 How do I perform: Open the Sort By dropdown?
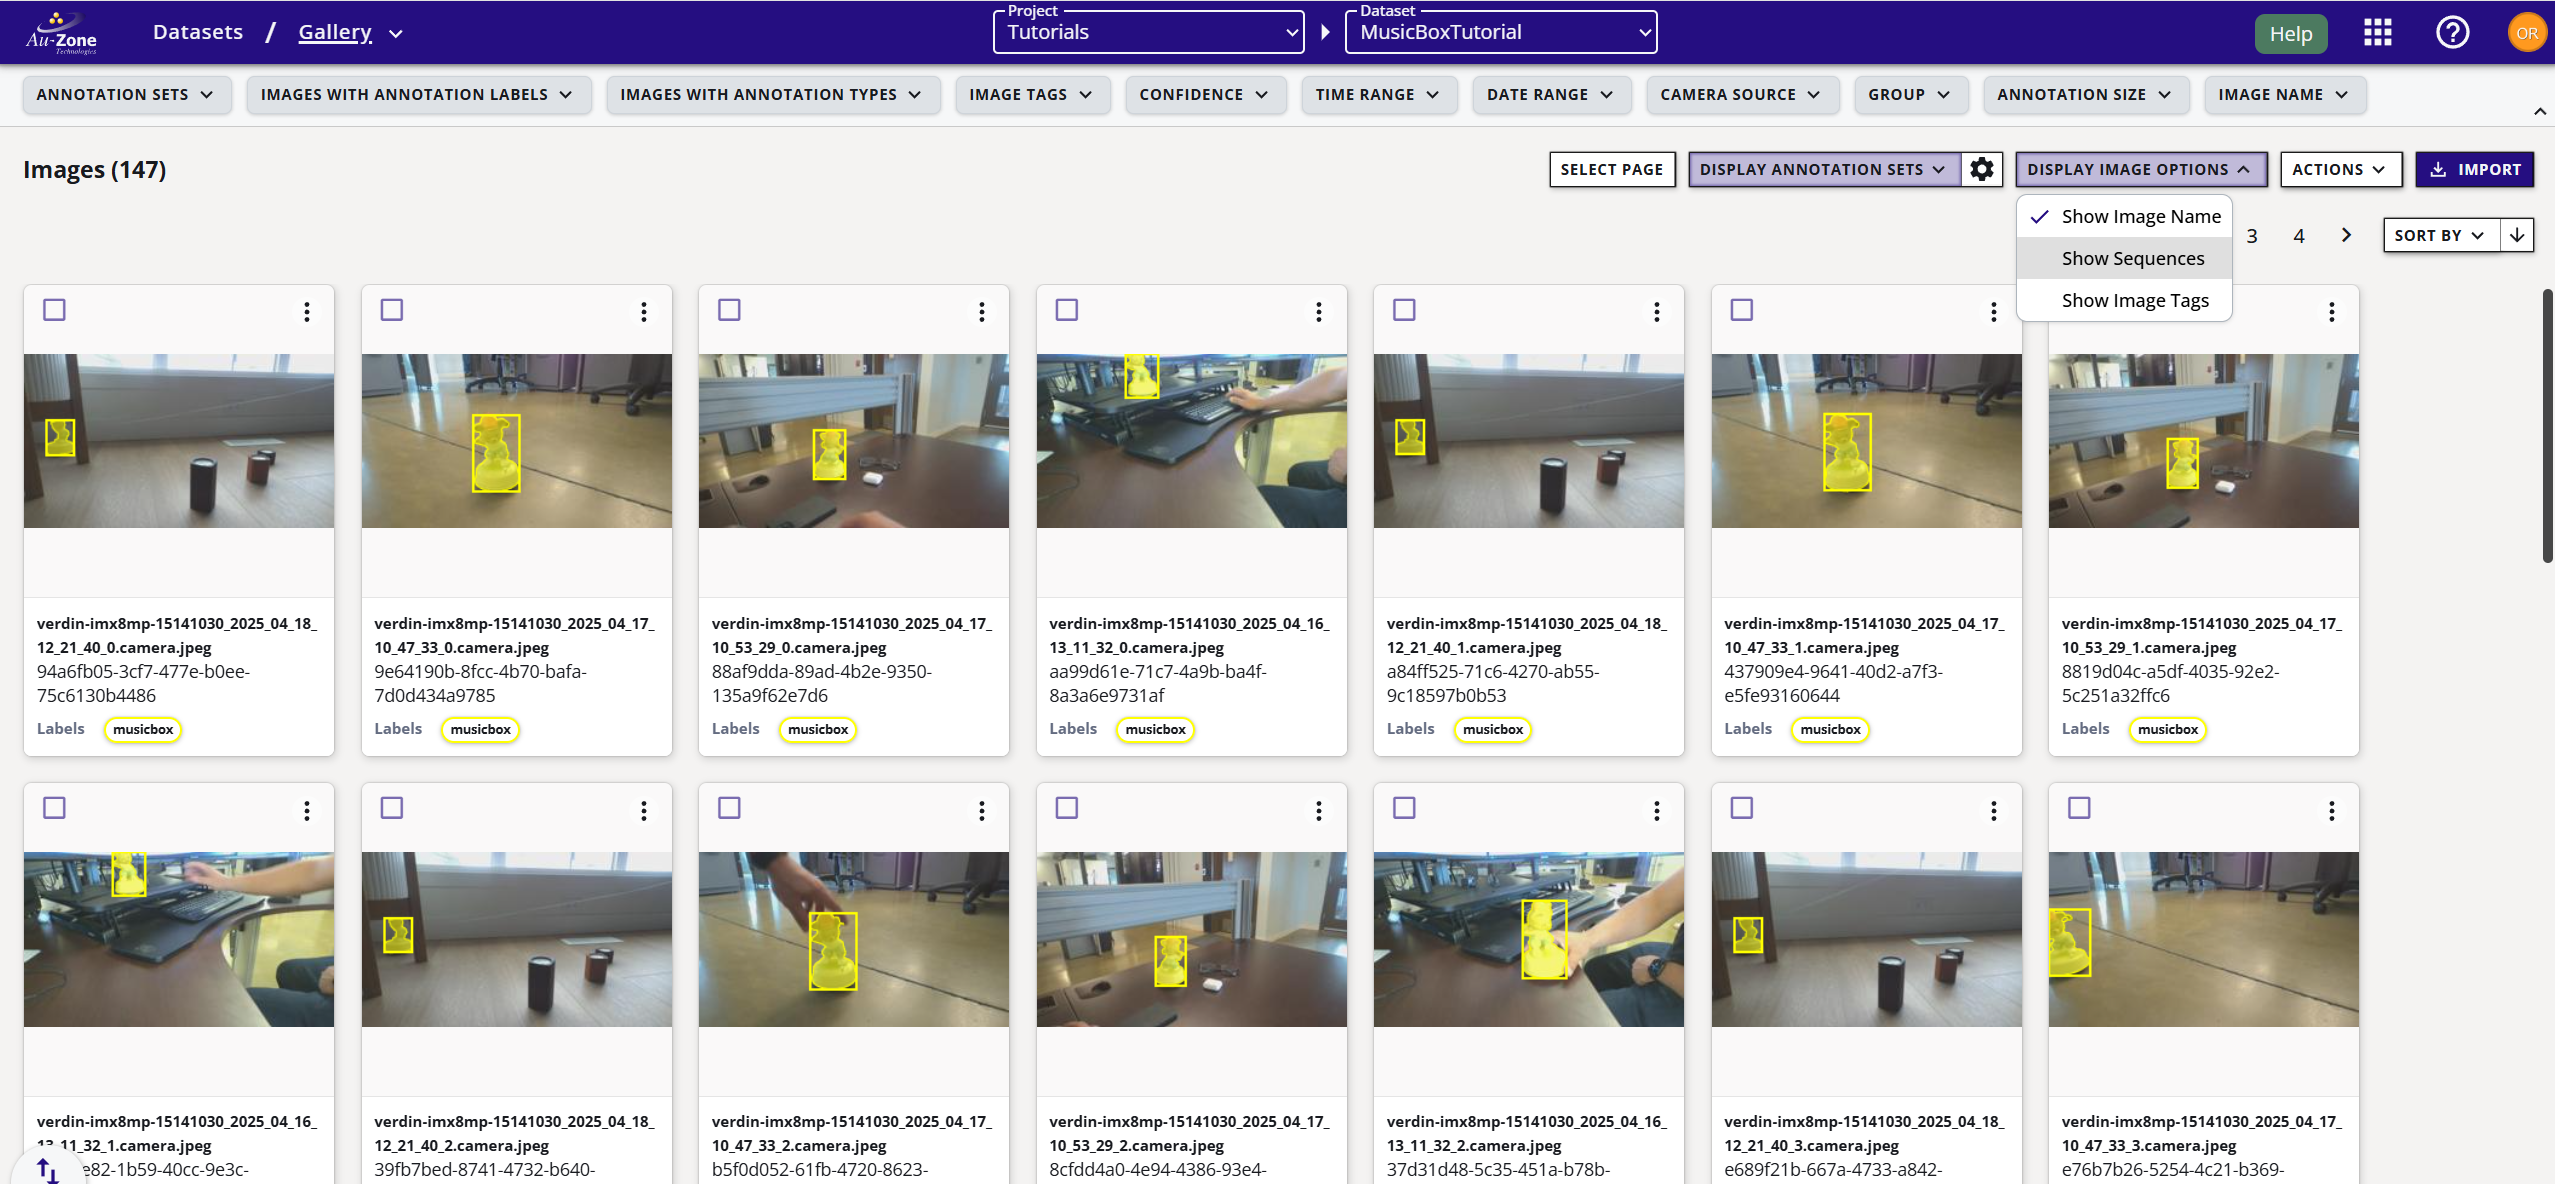coord(2438,235)
